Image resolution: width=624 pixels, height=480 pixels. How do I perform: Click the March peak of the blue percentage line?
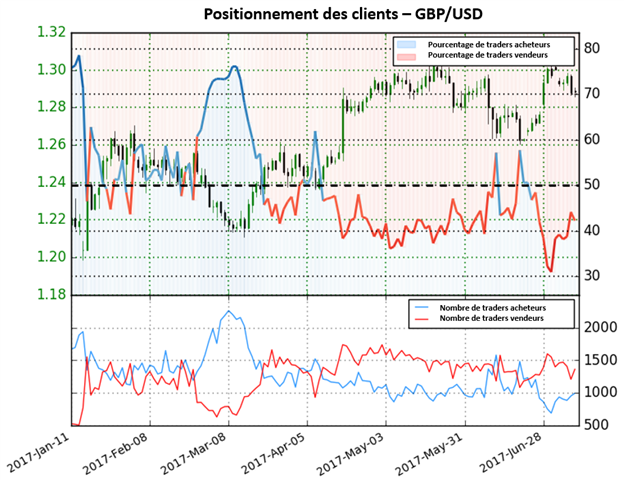click(x=234, y=66)
